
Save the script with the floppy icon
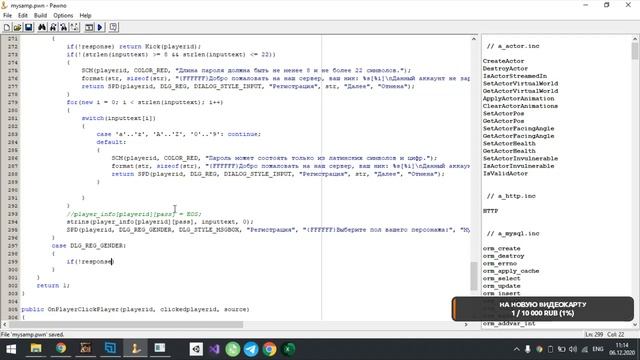coord(29,27)
